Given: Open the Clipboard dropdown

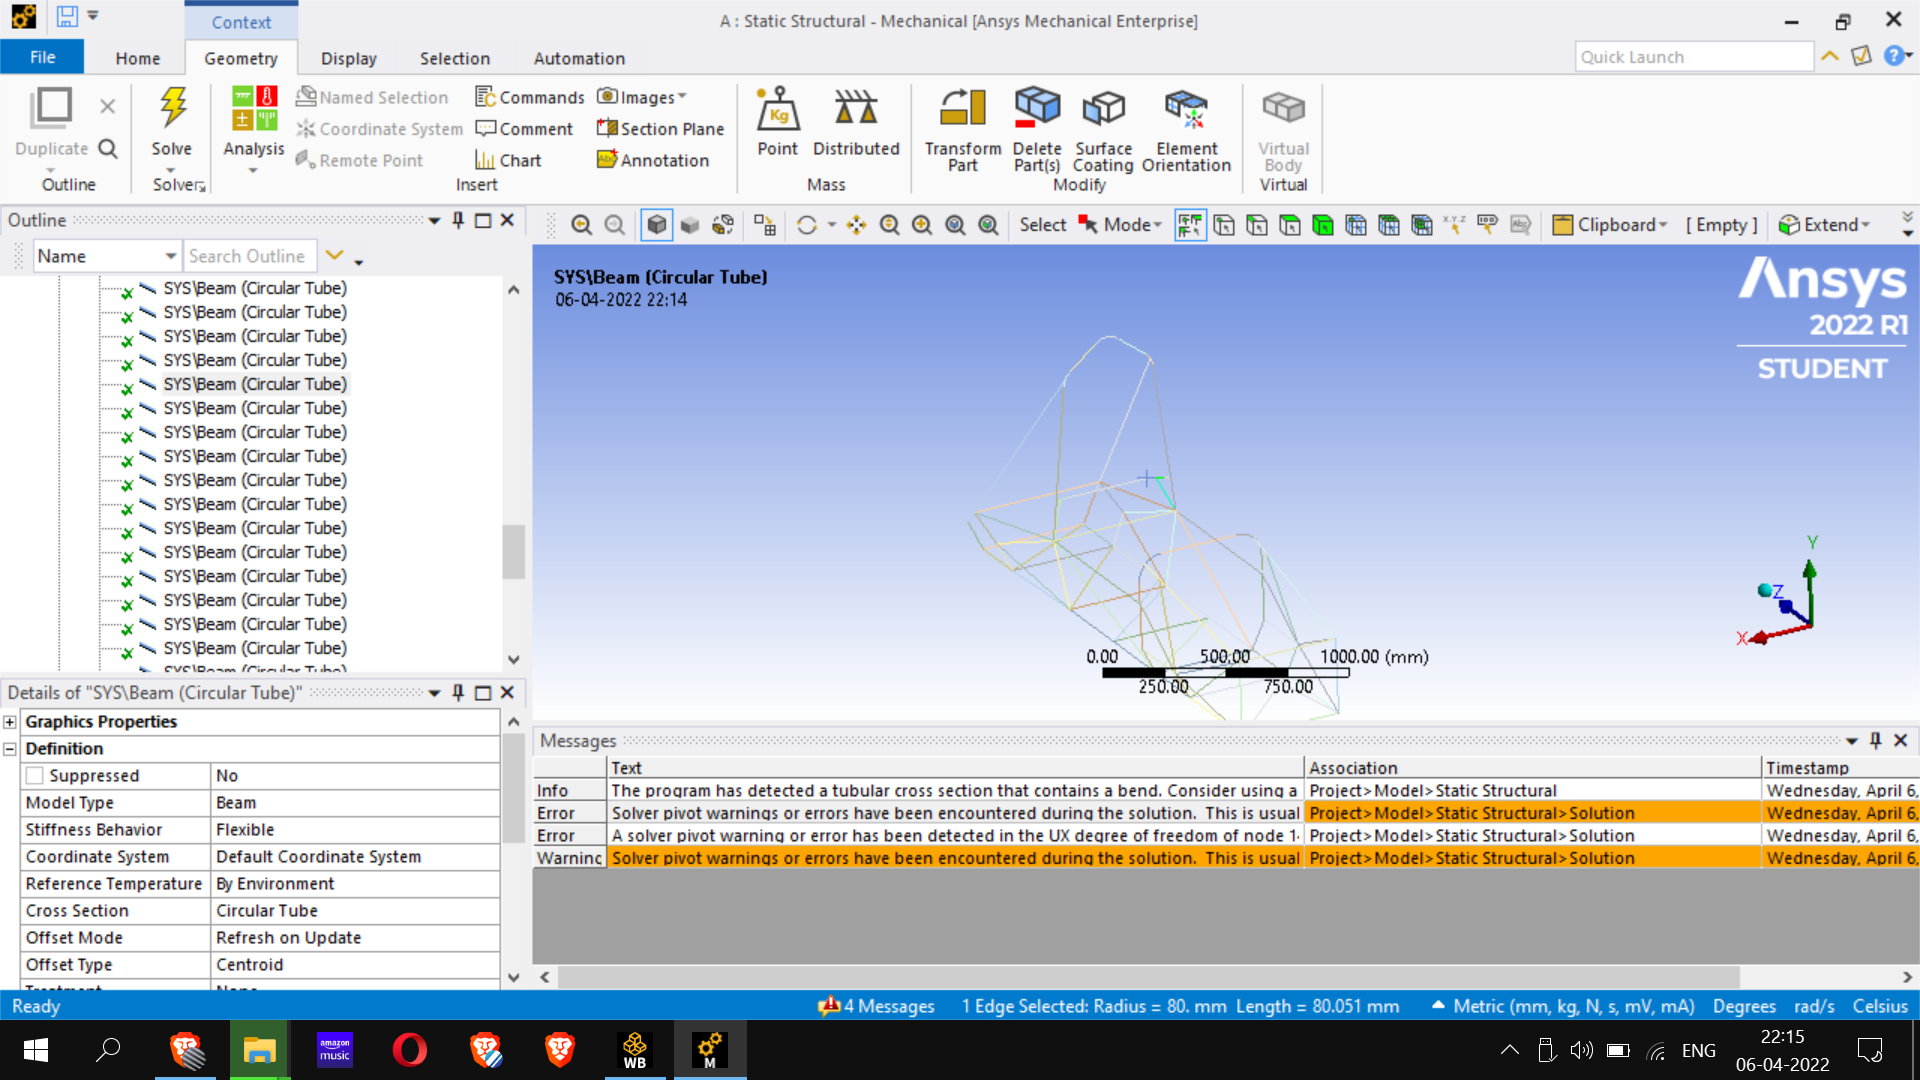Looking at the screenshot, I should [1610, 225].
